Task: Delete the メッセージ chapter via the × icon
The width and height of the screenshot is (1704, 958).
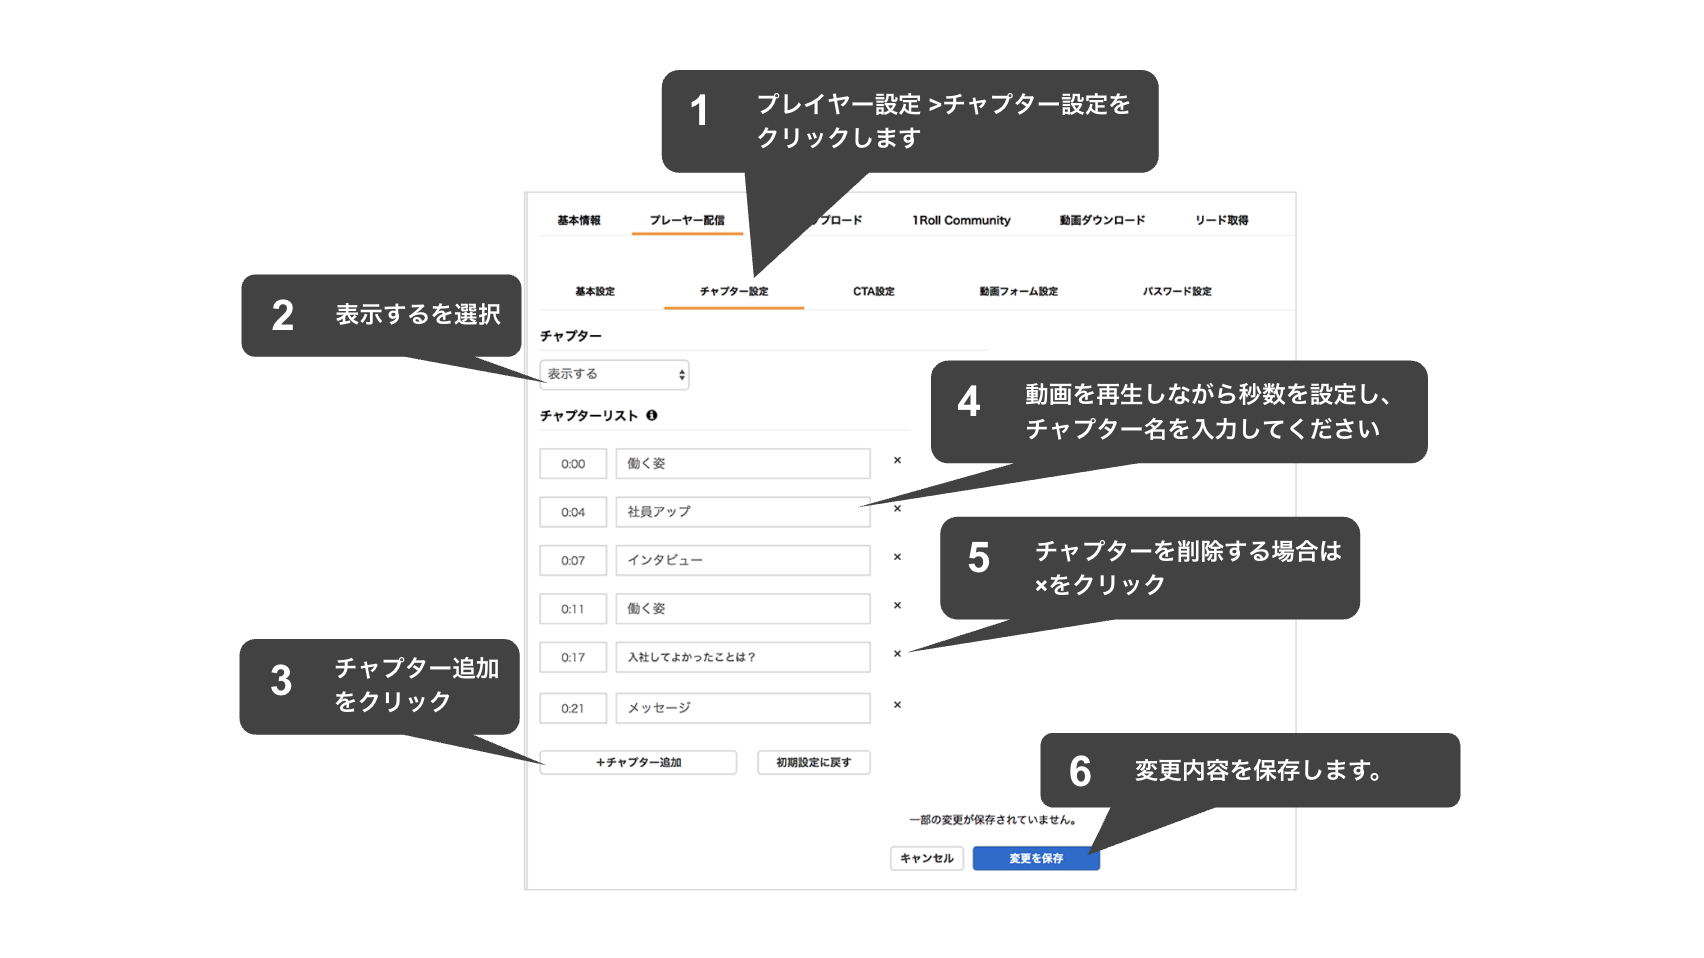Action: 898,704
